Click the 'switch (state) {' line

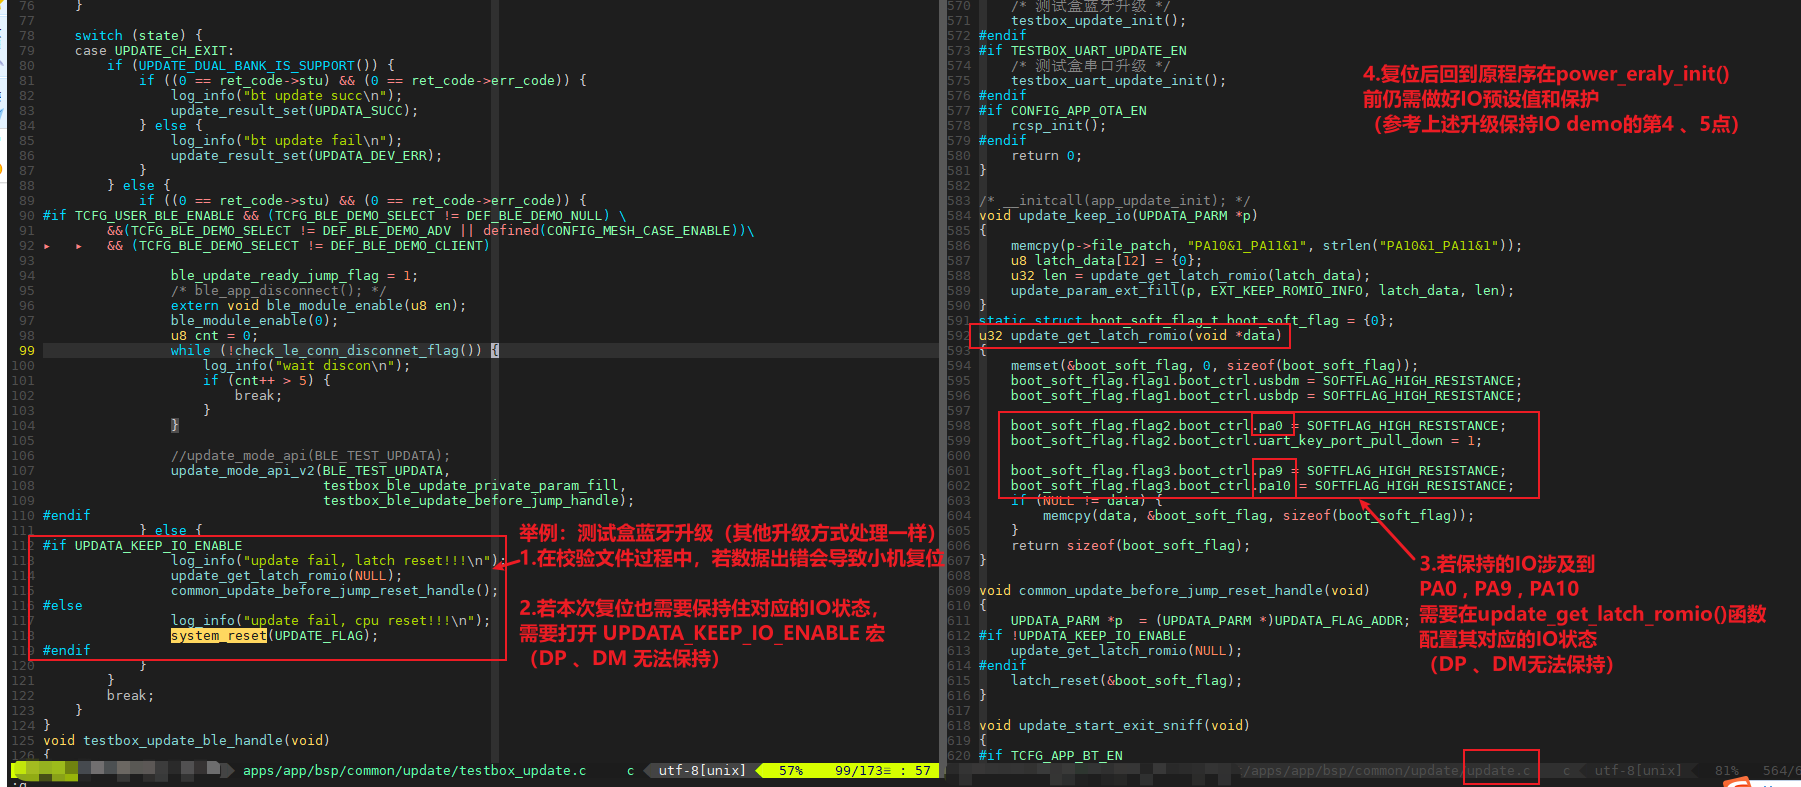(138, 35)
